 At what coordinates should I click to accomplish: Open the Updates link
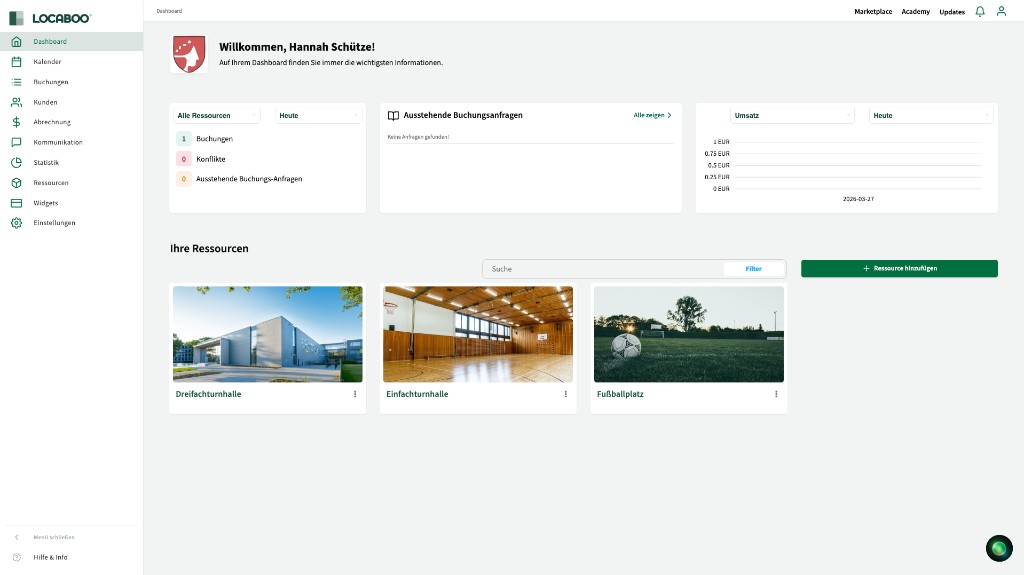952,12
